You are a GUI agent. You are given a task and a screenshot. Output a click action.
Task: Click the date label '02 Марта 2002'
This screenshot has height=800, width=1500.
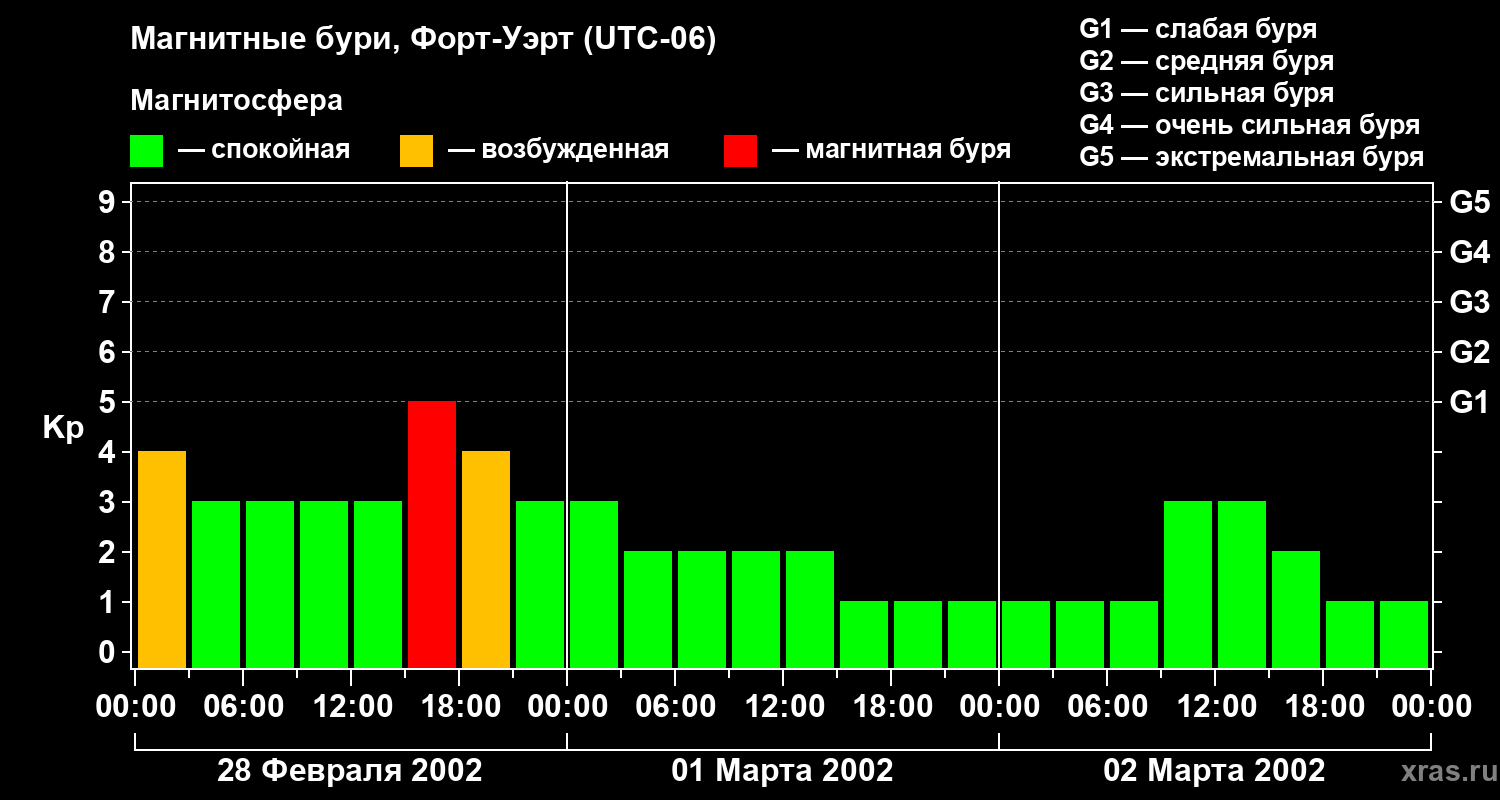1214,771
